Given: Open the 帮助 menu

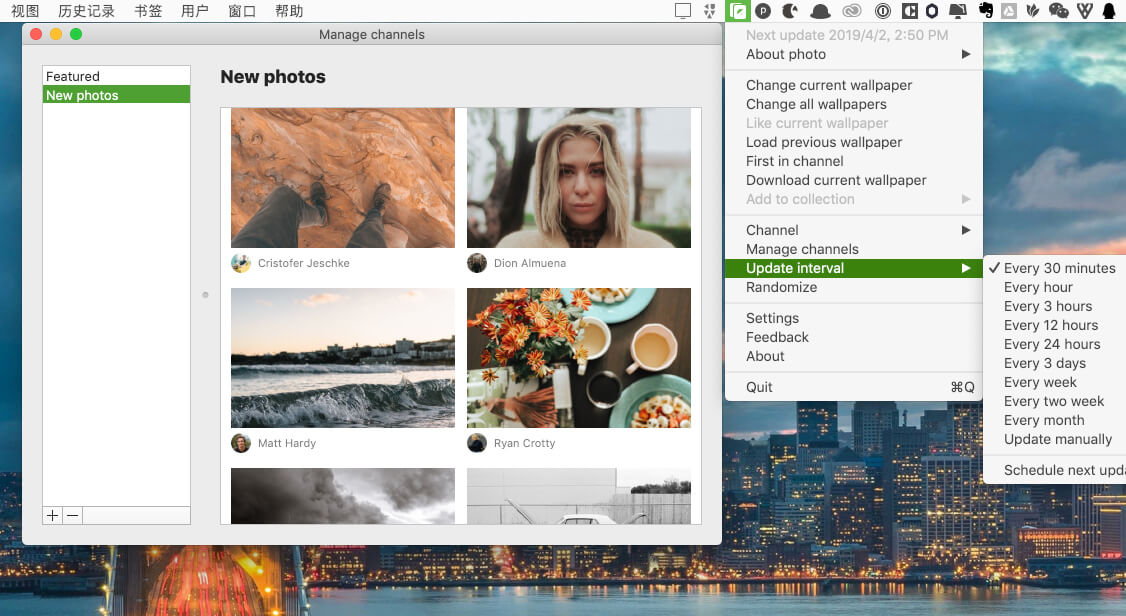Looking at the screenshot, I should [289, 11].
